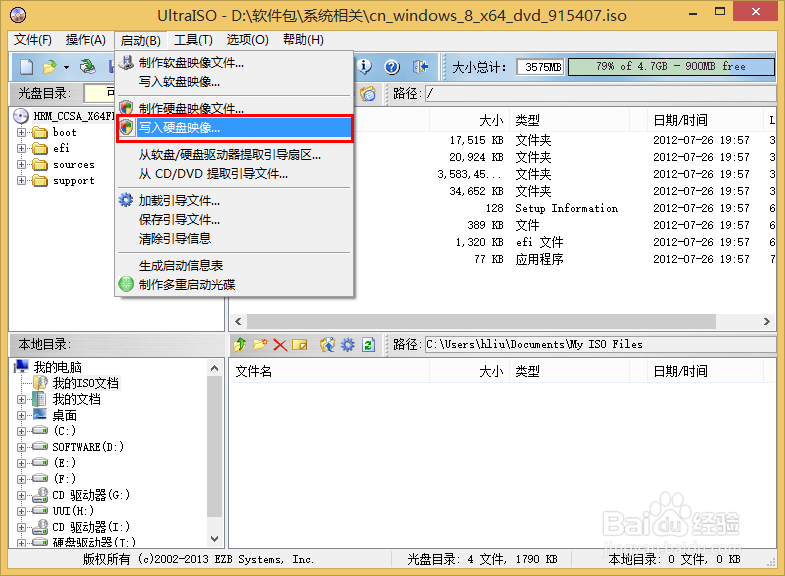Image resolution: width=785 pixels, height=576 pixels.
Task: Click the Exit door icon in toolbar
Action: click(420, 67)
